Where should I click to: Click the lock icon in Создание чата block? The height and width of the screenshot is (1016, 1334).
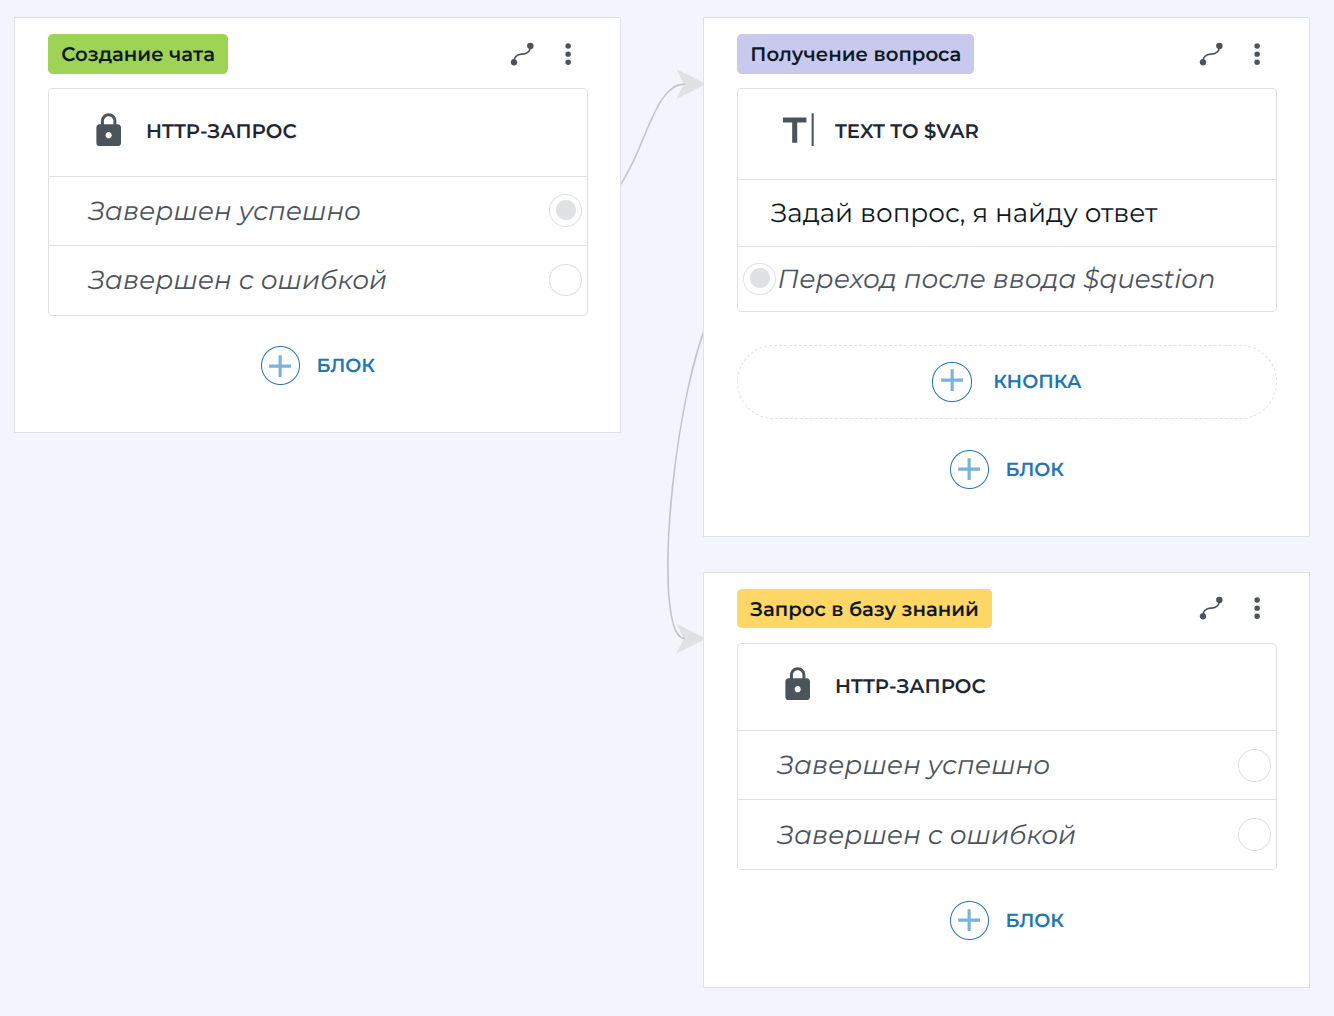click(x=108, y=131)
